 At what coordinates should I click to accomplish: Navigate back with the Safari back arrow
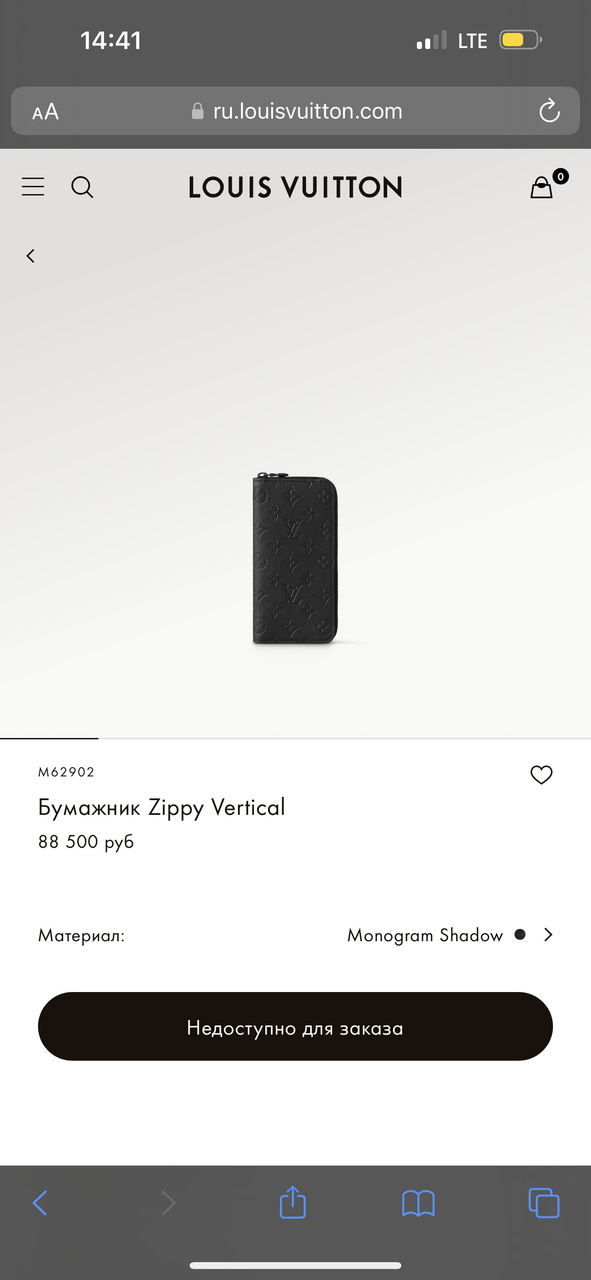[40, 1202]
